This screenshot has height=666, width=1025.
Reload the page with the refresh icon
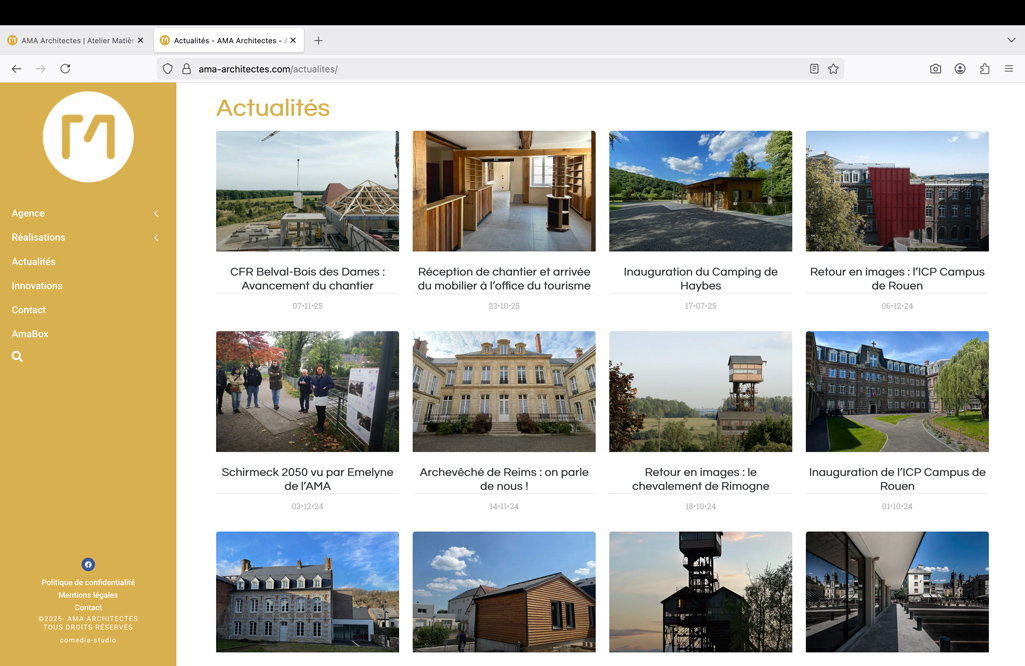point(65,69)
